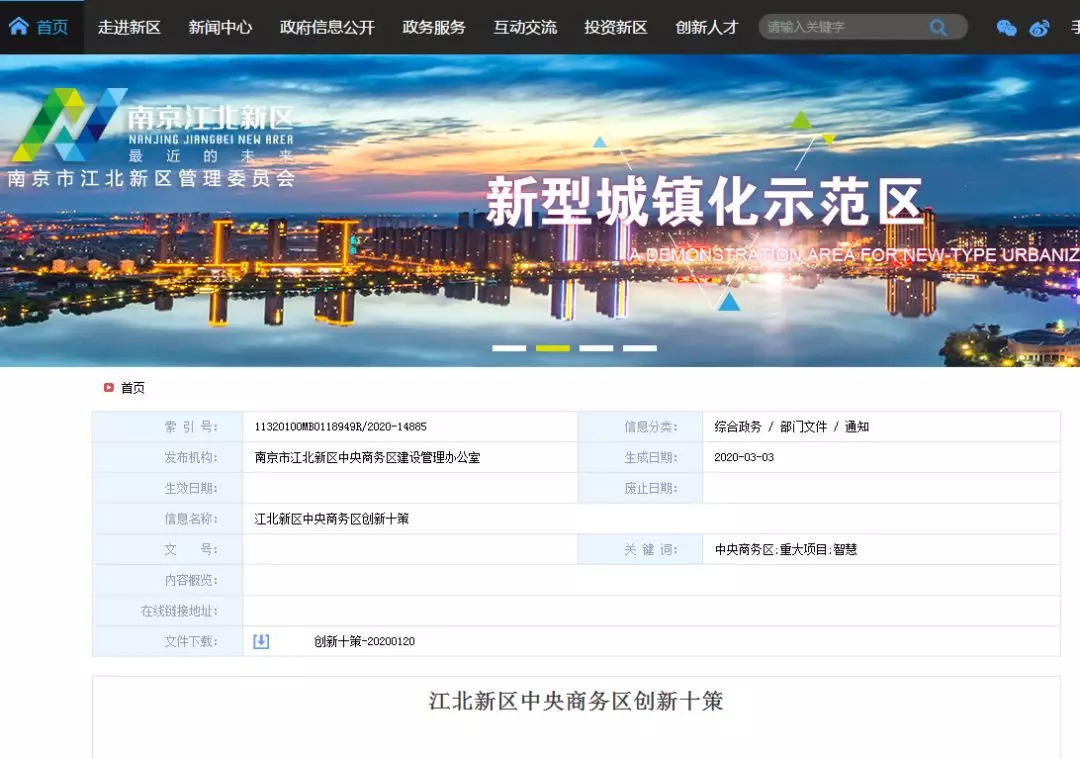
Task: Go to 政府信息公开 section
Action: click(327, 28)
